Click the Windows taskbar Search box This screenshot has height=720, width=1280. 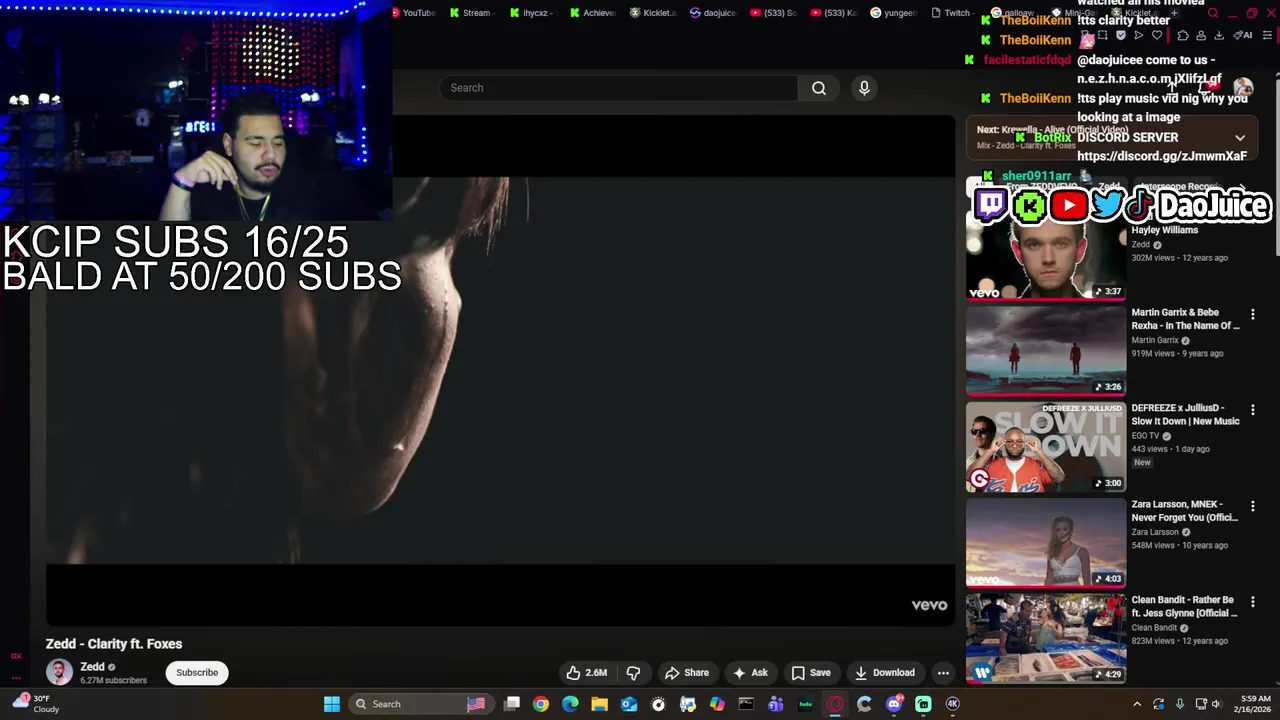pyautogui.click(x=422, y=704)
